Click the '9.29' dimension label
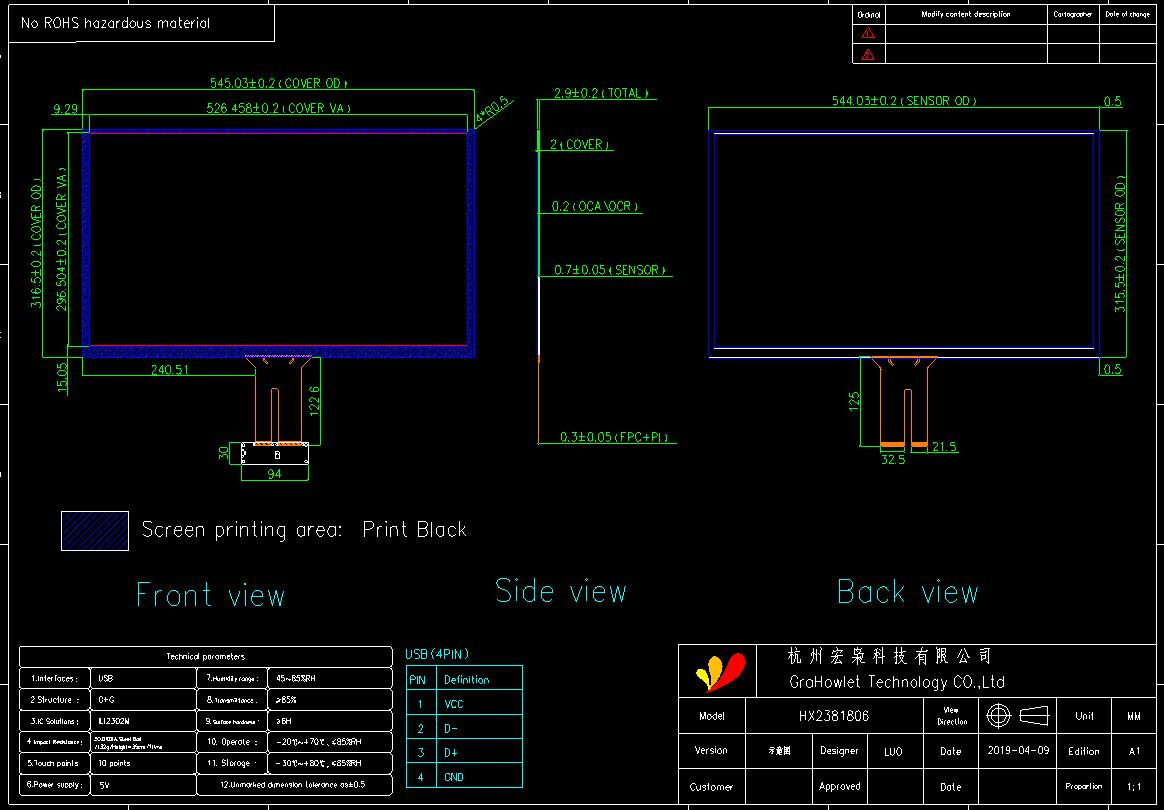This screenshot has height=810, width=1164. tap(65, 109)
